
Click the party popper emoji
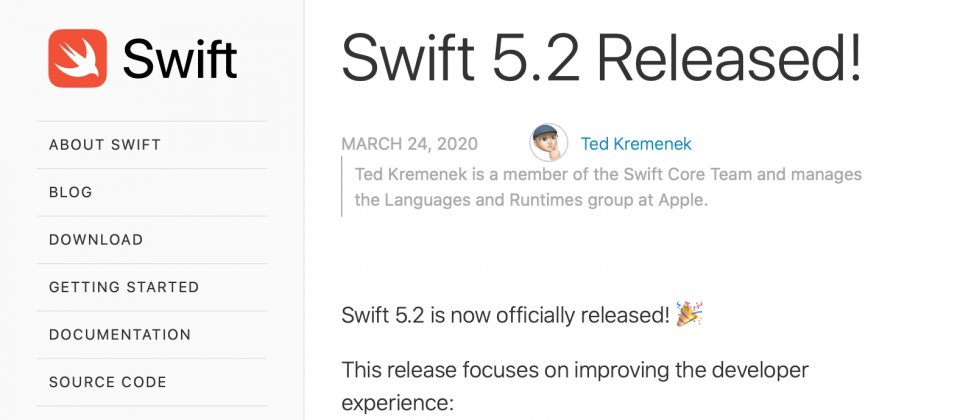[x=689, y=314]
